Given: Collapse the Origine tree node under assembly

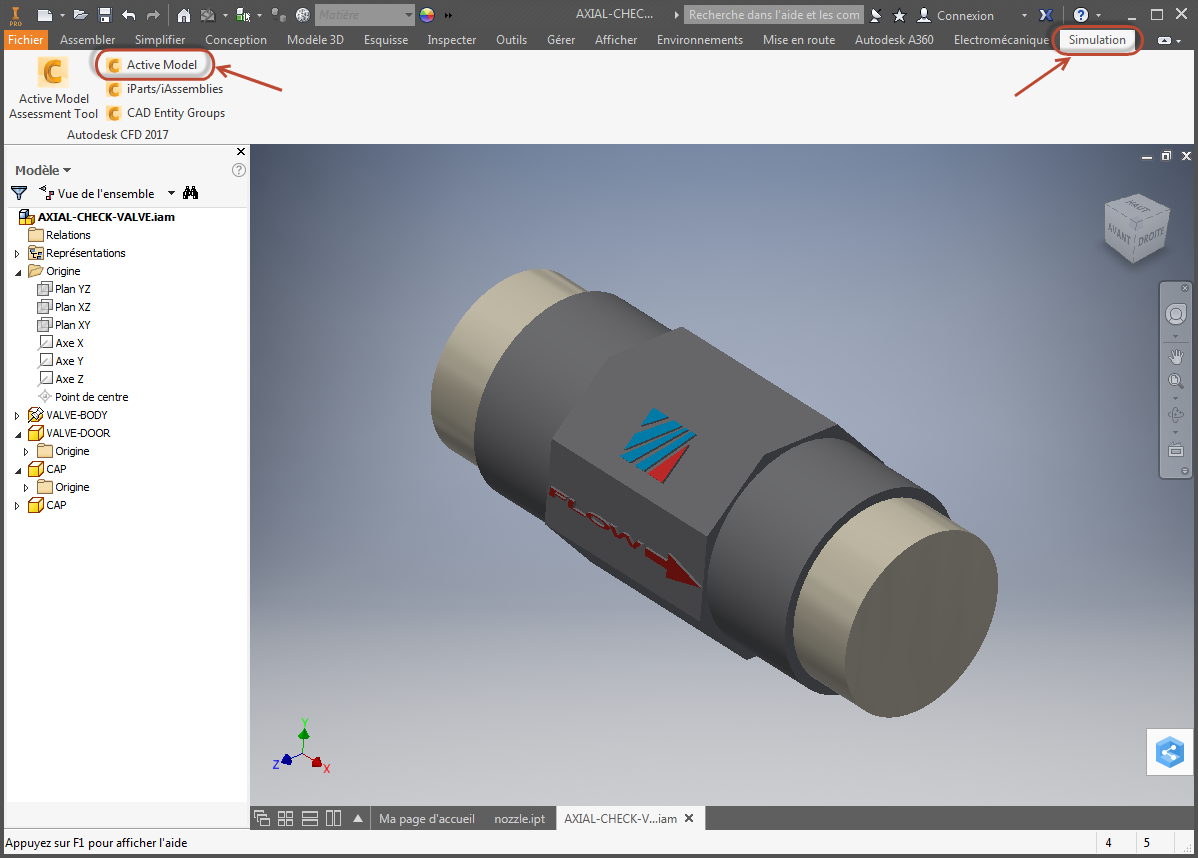Looking at the screenshot, I should [18, 272].
